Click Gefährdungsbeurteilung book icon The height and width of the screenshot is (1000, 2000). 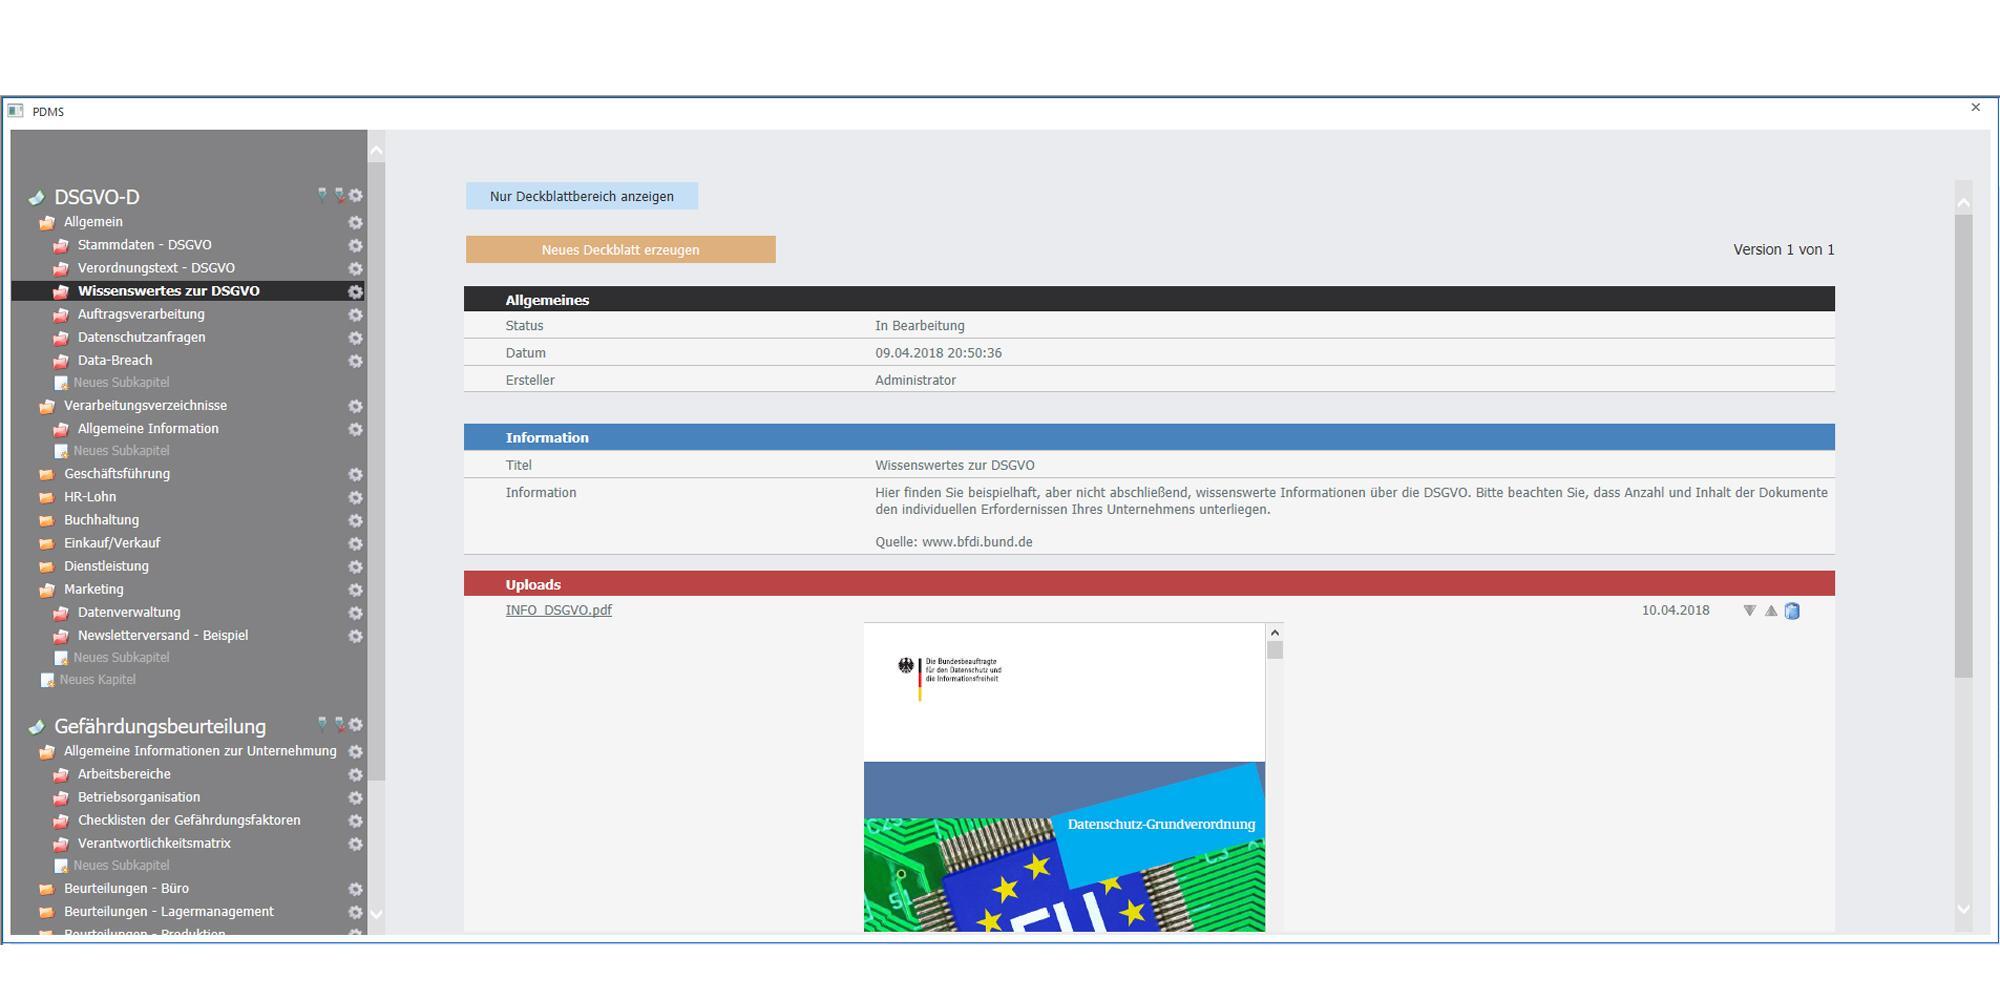[x=37, y=726]
